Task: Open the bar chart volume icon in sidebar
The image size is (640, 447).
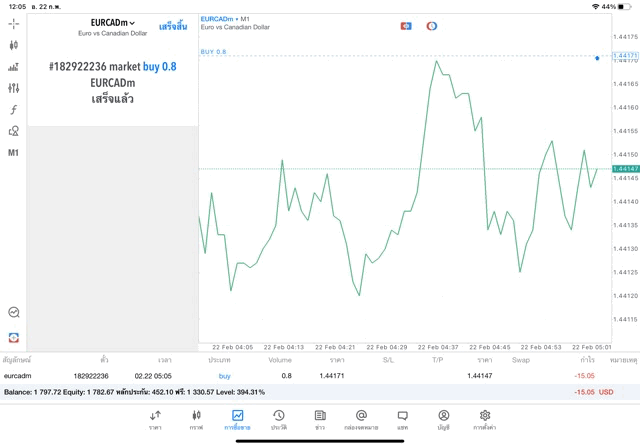Action: (x=13, y=67)
